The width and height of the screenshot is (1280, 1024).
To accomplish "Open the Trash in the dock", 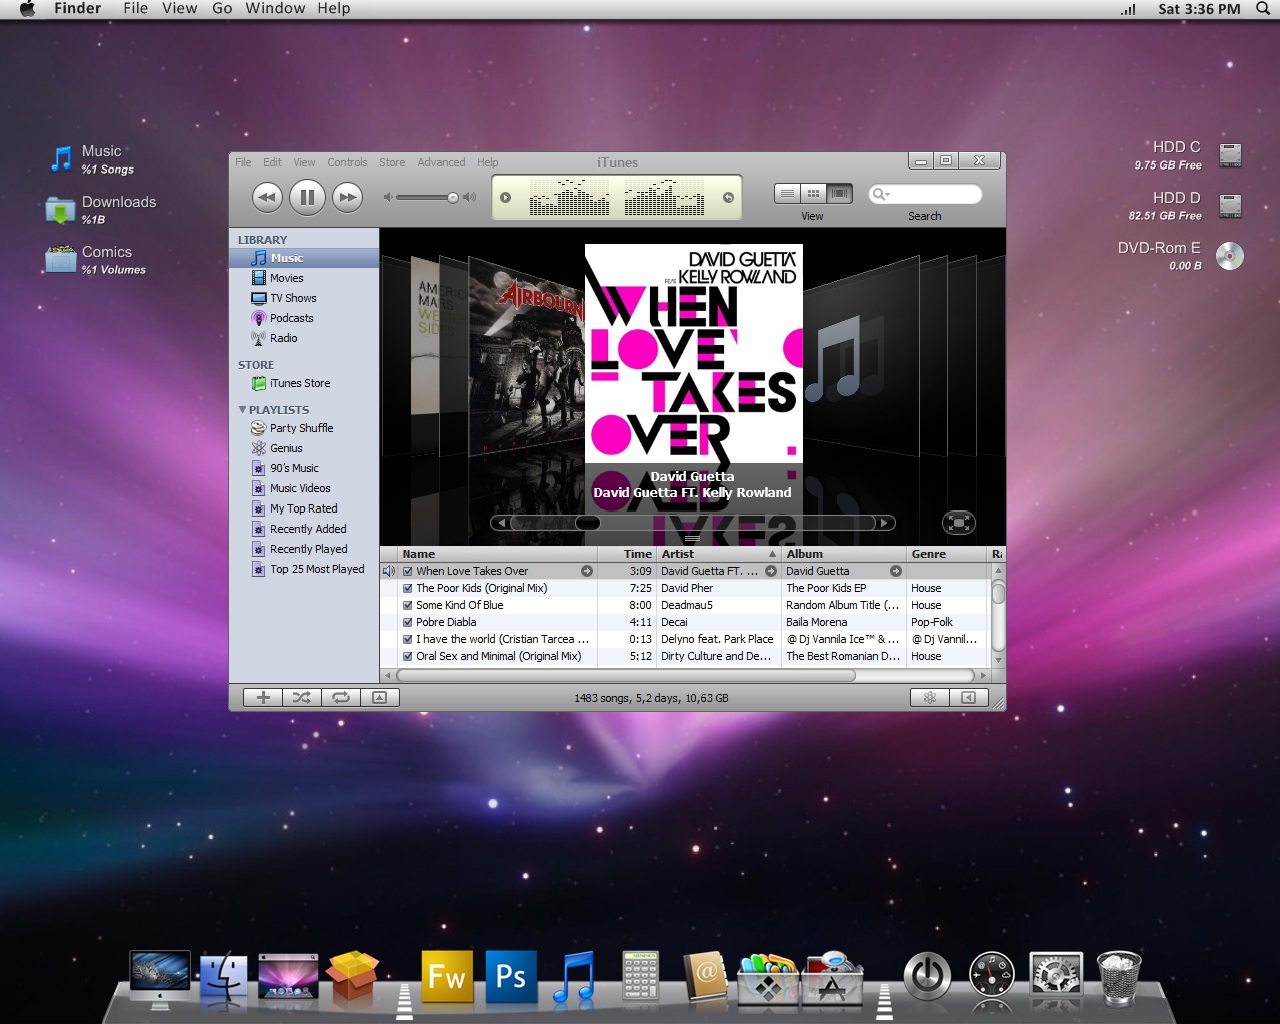I will point(1119,976).
